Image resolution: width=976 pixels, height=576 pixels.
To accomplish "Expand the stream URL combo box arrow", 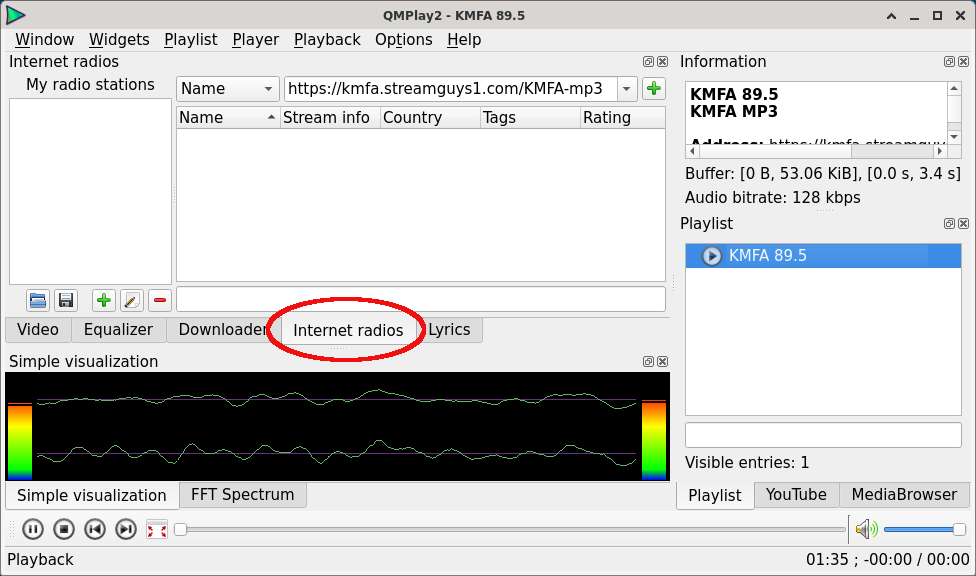I will (x=627, y=88).
